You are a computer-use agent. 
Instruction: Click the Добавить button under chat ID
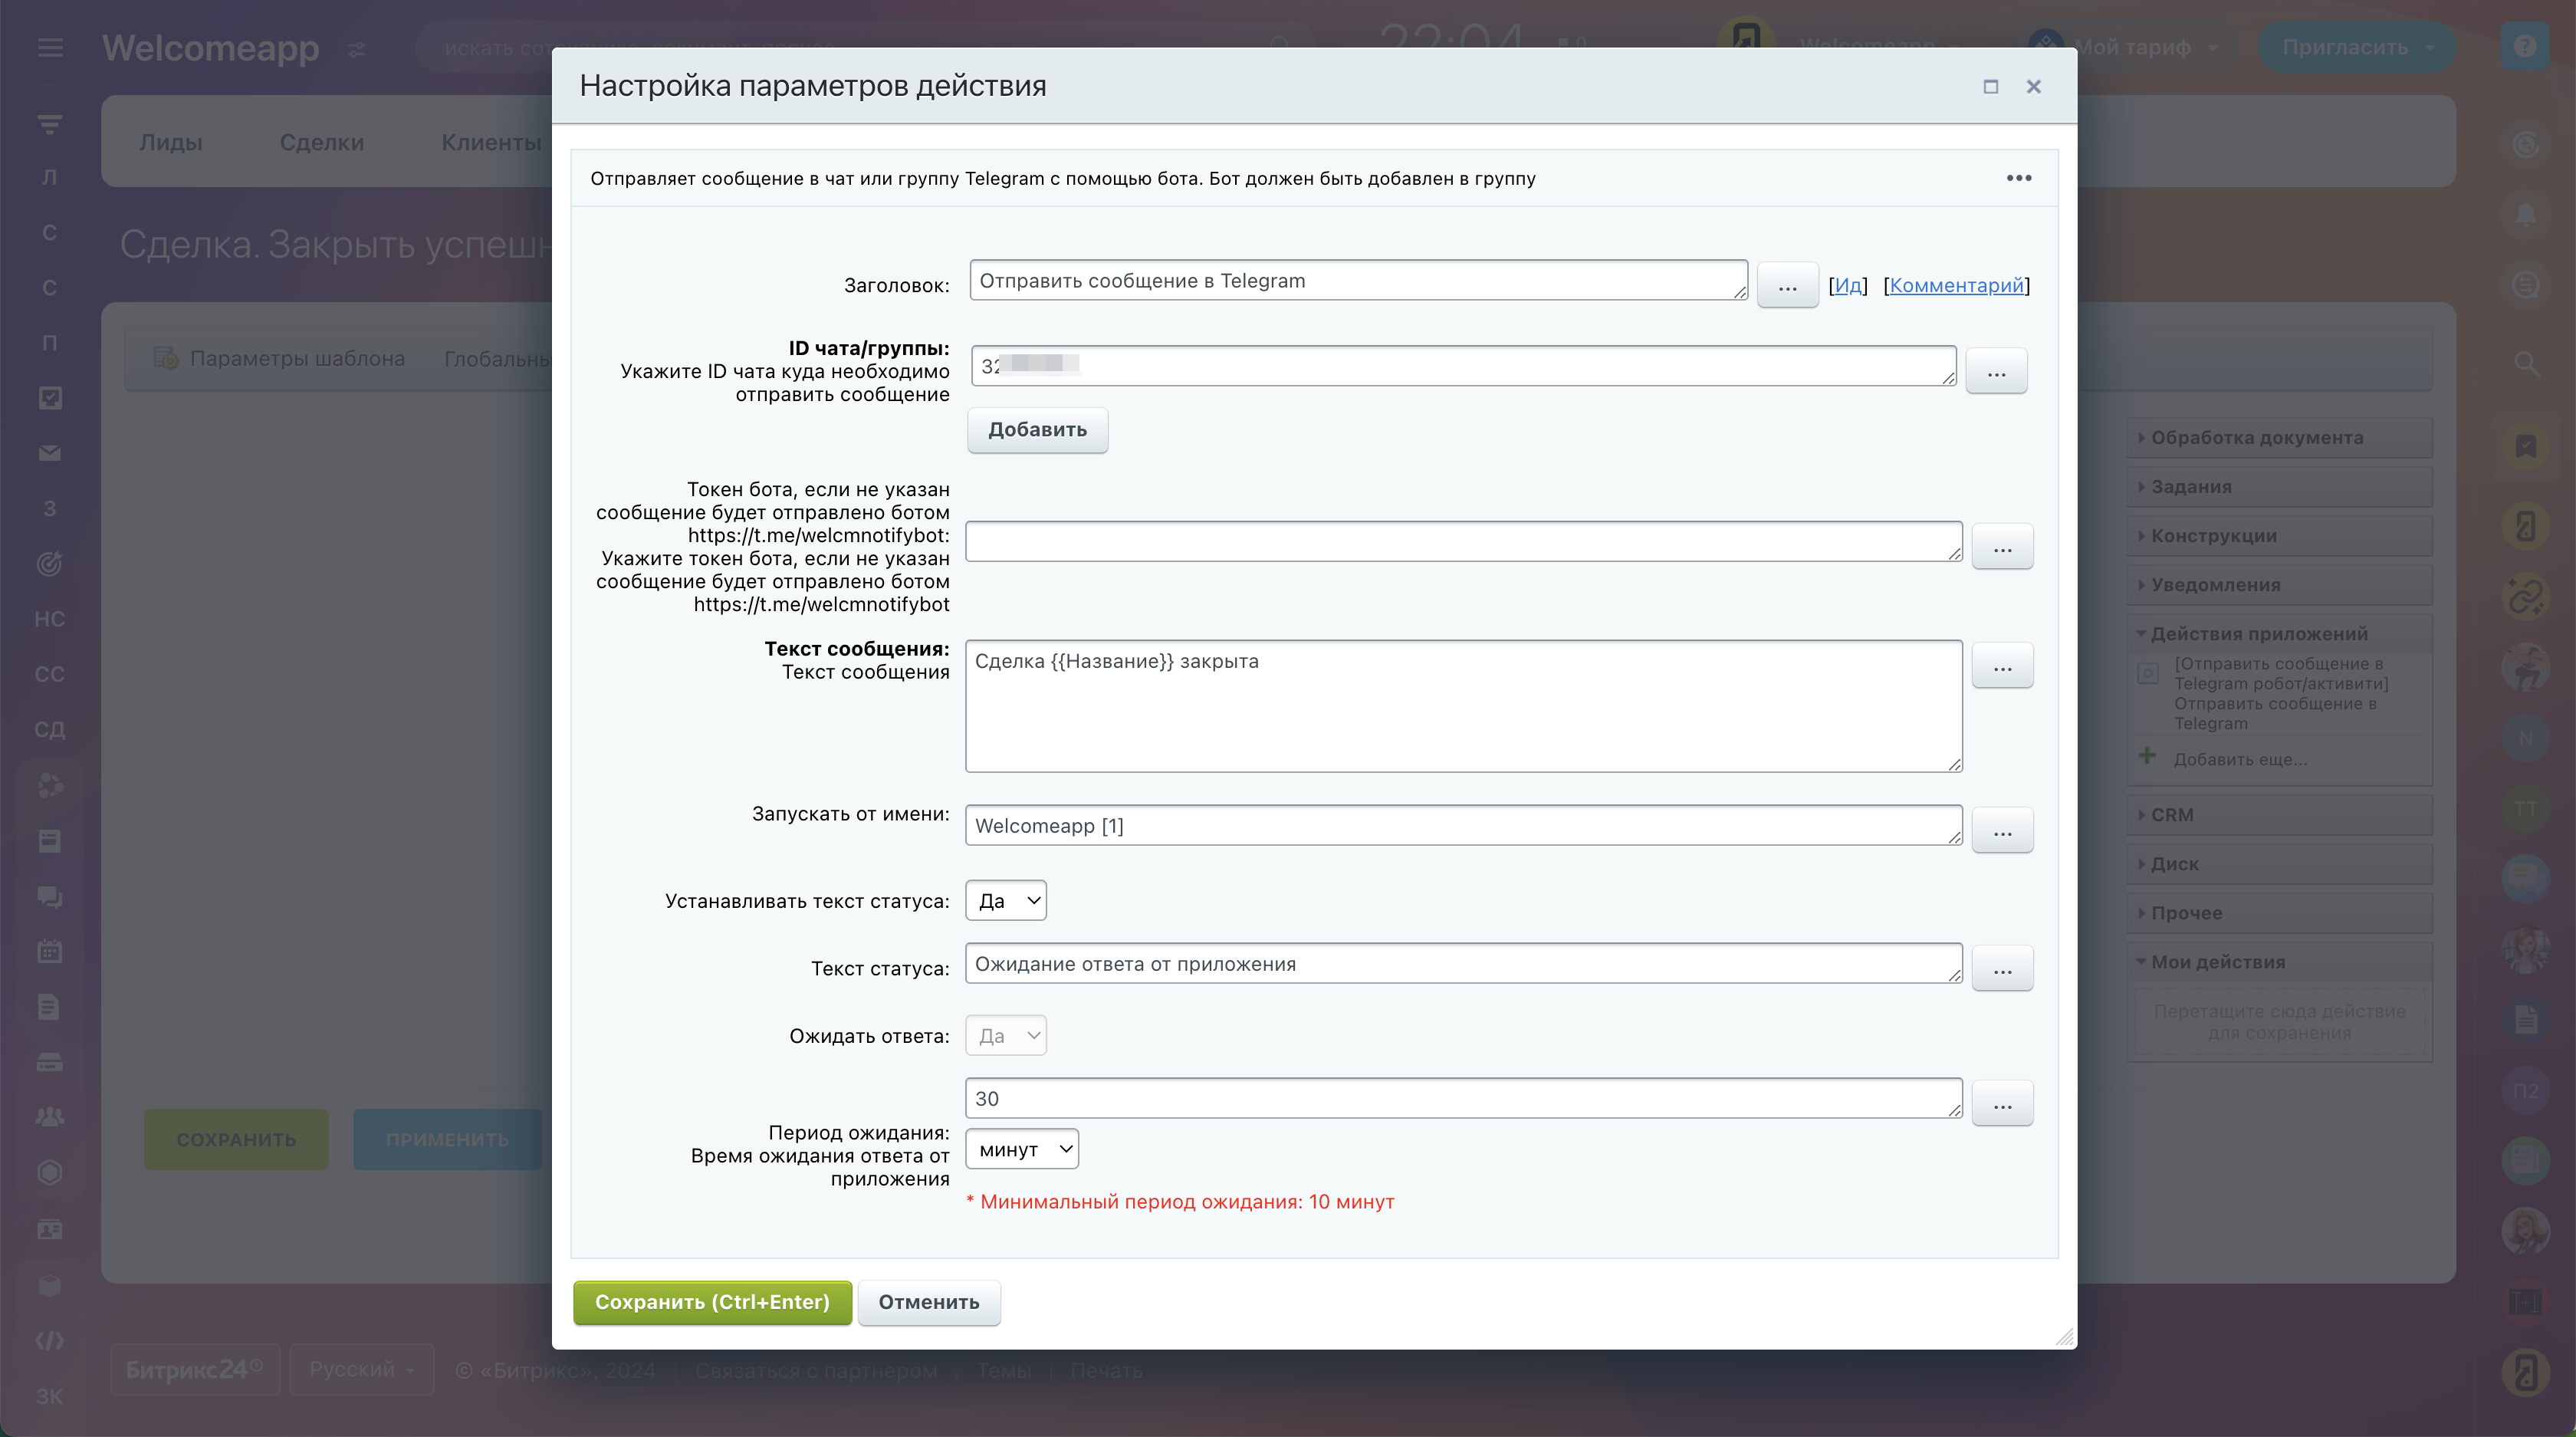tap(1037, 430)
